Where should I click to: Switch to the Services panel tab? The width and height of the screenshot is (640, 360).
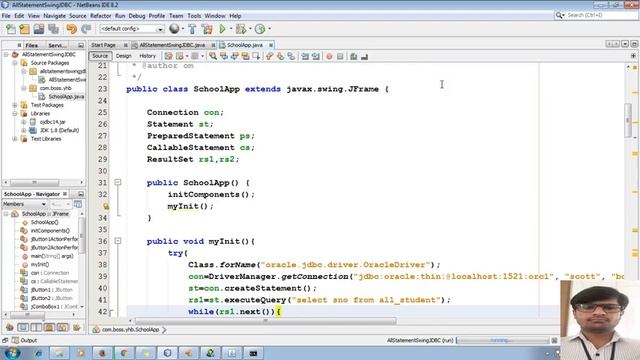click(x=57, y=45)
